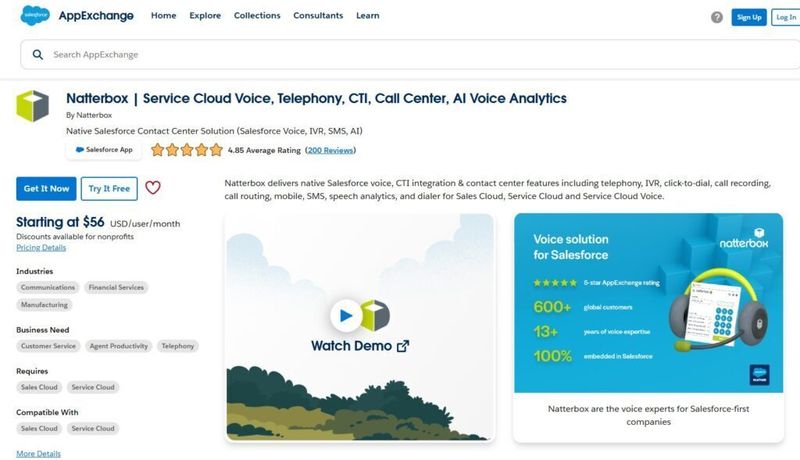800x460 pixels.
Task: Open the help question mark icon
Action: pyautogui.click(x=717, y=17)
